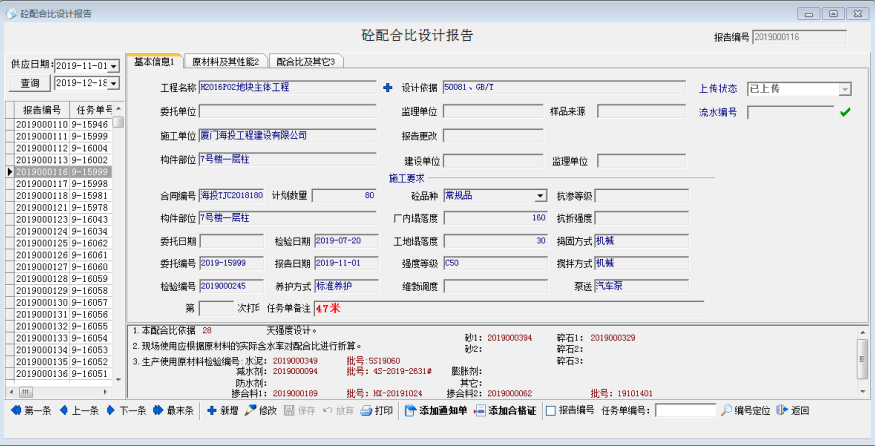Click the 工程名称 field
This screenshot has width=875, height=446.
point(287,88)
